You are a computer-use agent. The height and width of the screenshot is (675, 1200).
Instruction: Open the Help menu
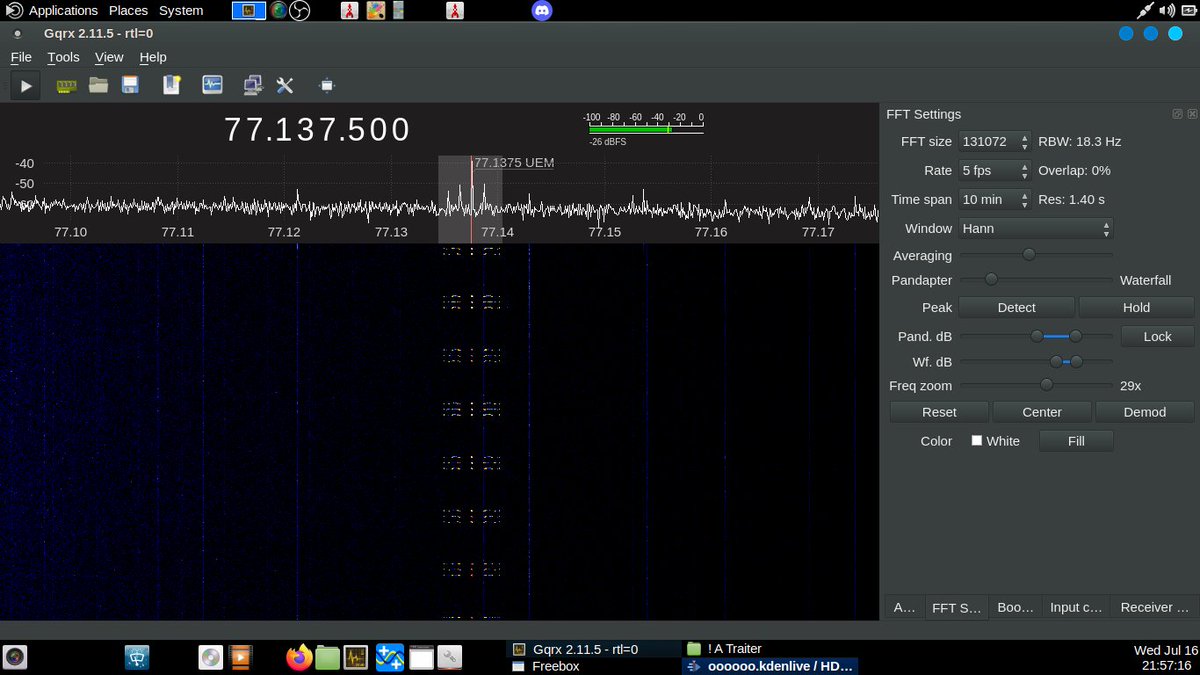(x=153, y=57)
